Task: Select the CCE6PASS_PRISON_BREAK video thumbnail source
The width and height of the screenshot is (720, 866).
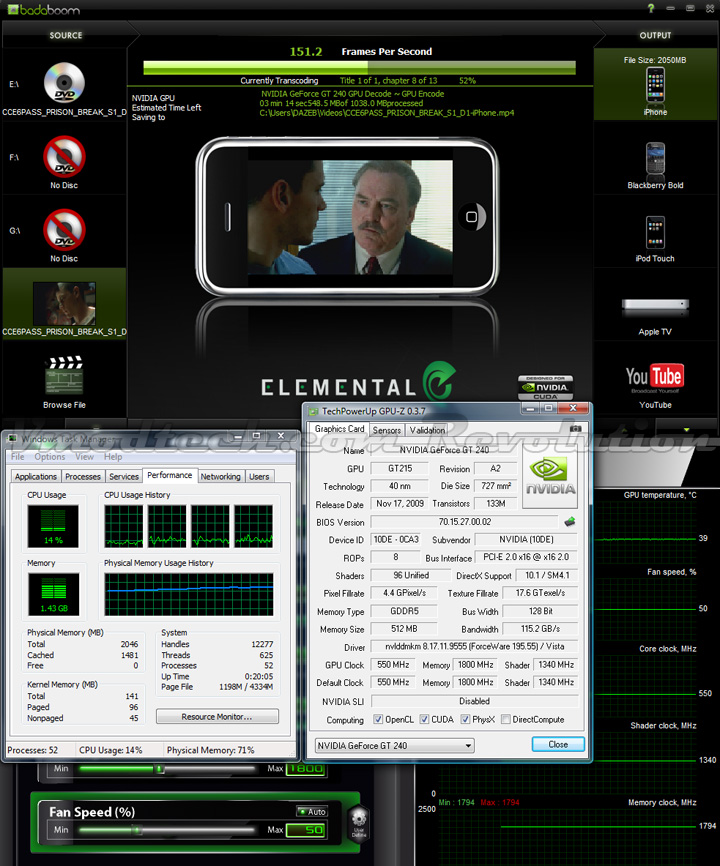Action: [65, 303]
